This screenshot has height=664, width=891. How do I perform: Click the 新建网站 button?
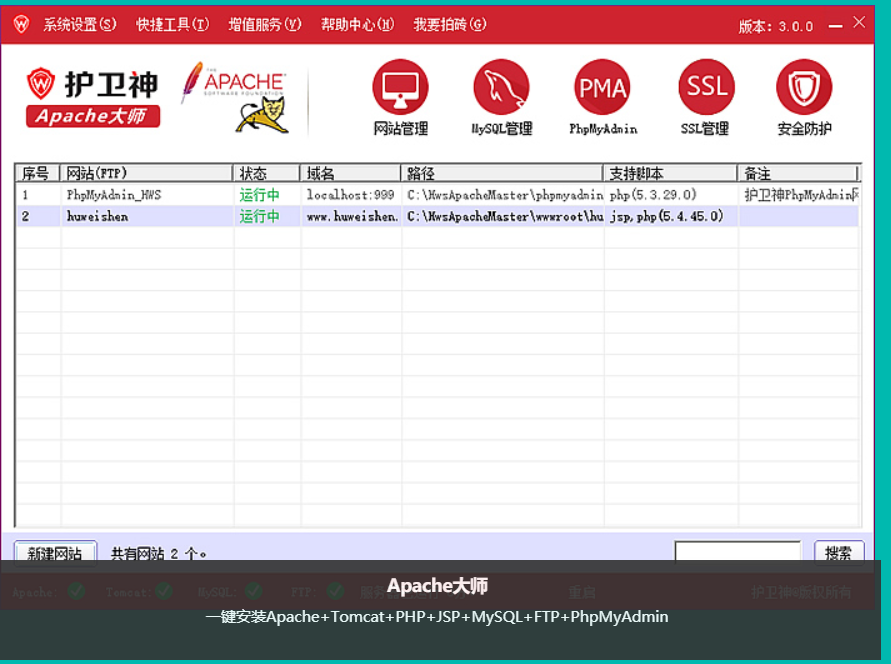(55, 553)
